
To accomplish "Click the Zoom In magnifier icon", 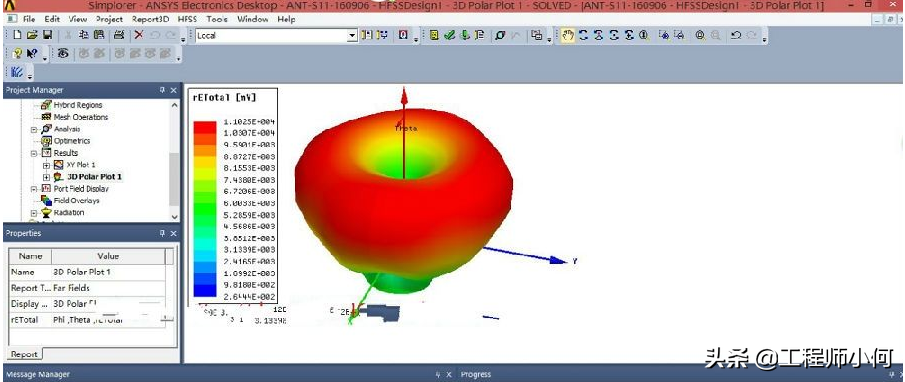I will pyautogui.click(x=700, y=35).
